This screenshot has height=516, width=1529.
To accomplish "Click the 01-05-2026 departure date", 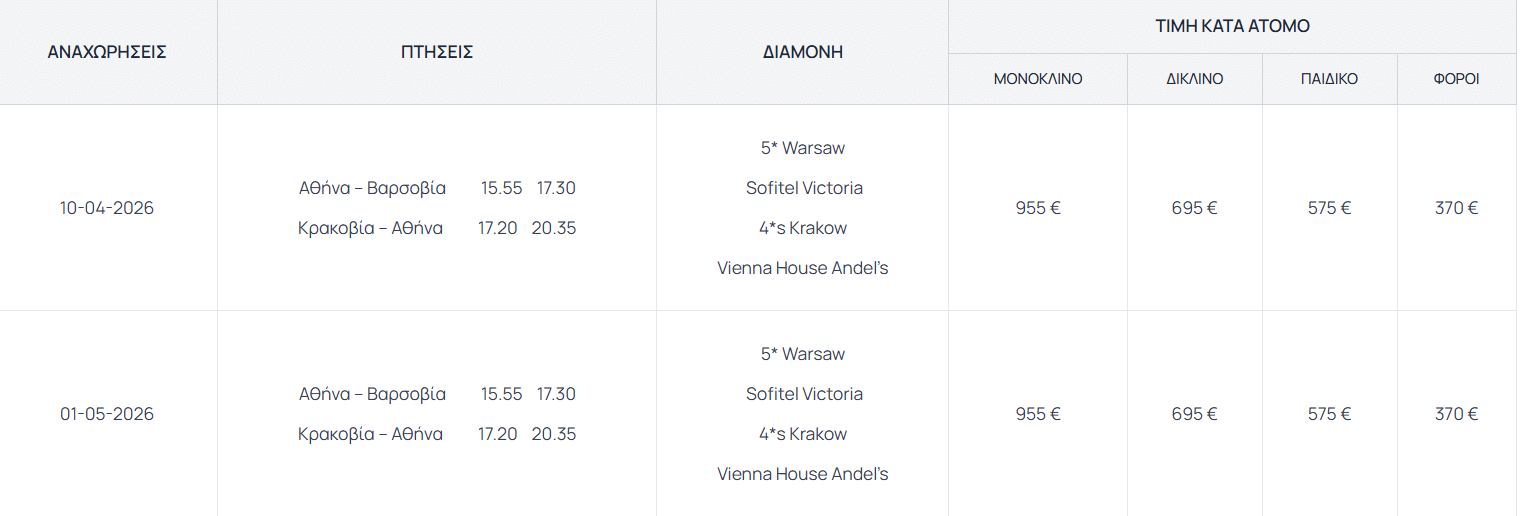I will pyautogui.click(x=107, y=414).
